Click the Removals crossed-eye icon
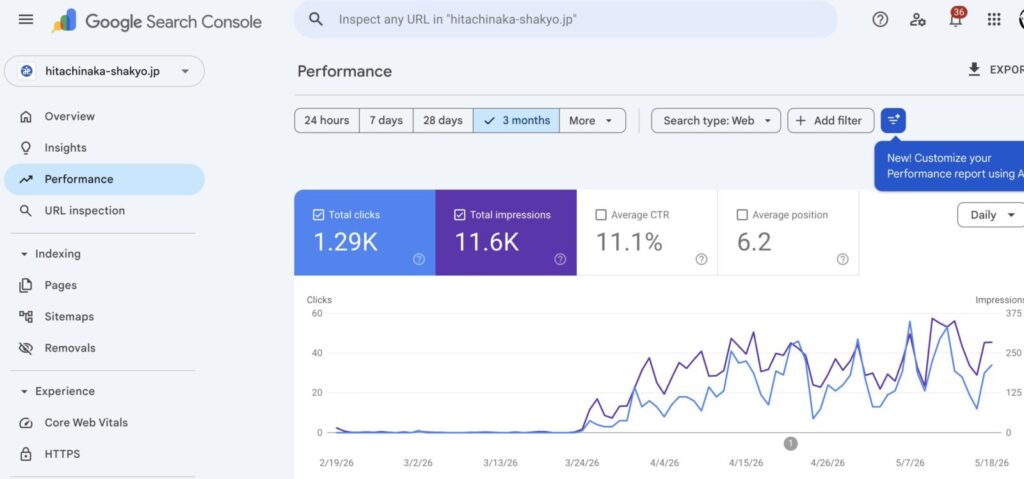Image resolution: width=1024 pixels, height=479 pixels. 25,348
